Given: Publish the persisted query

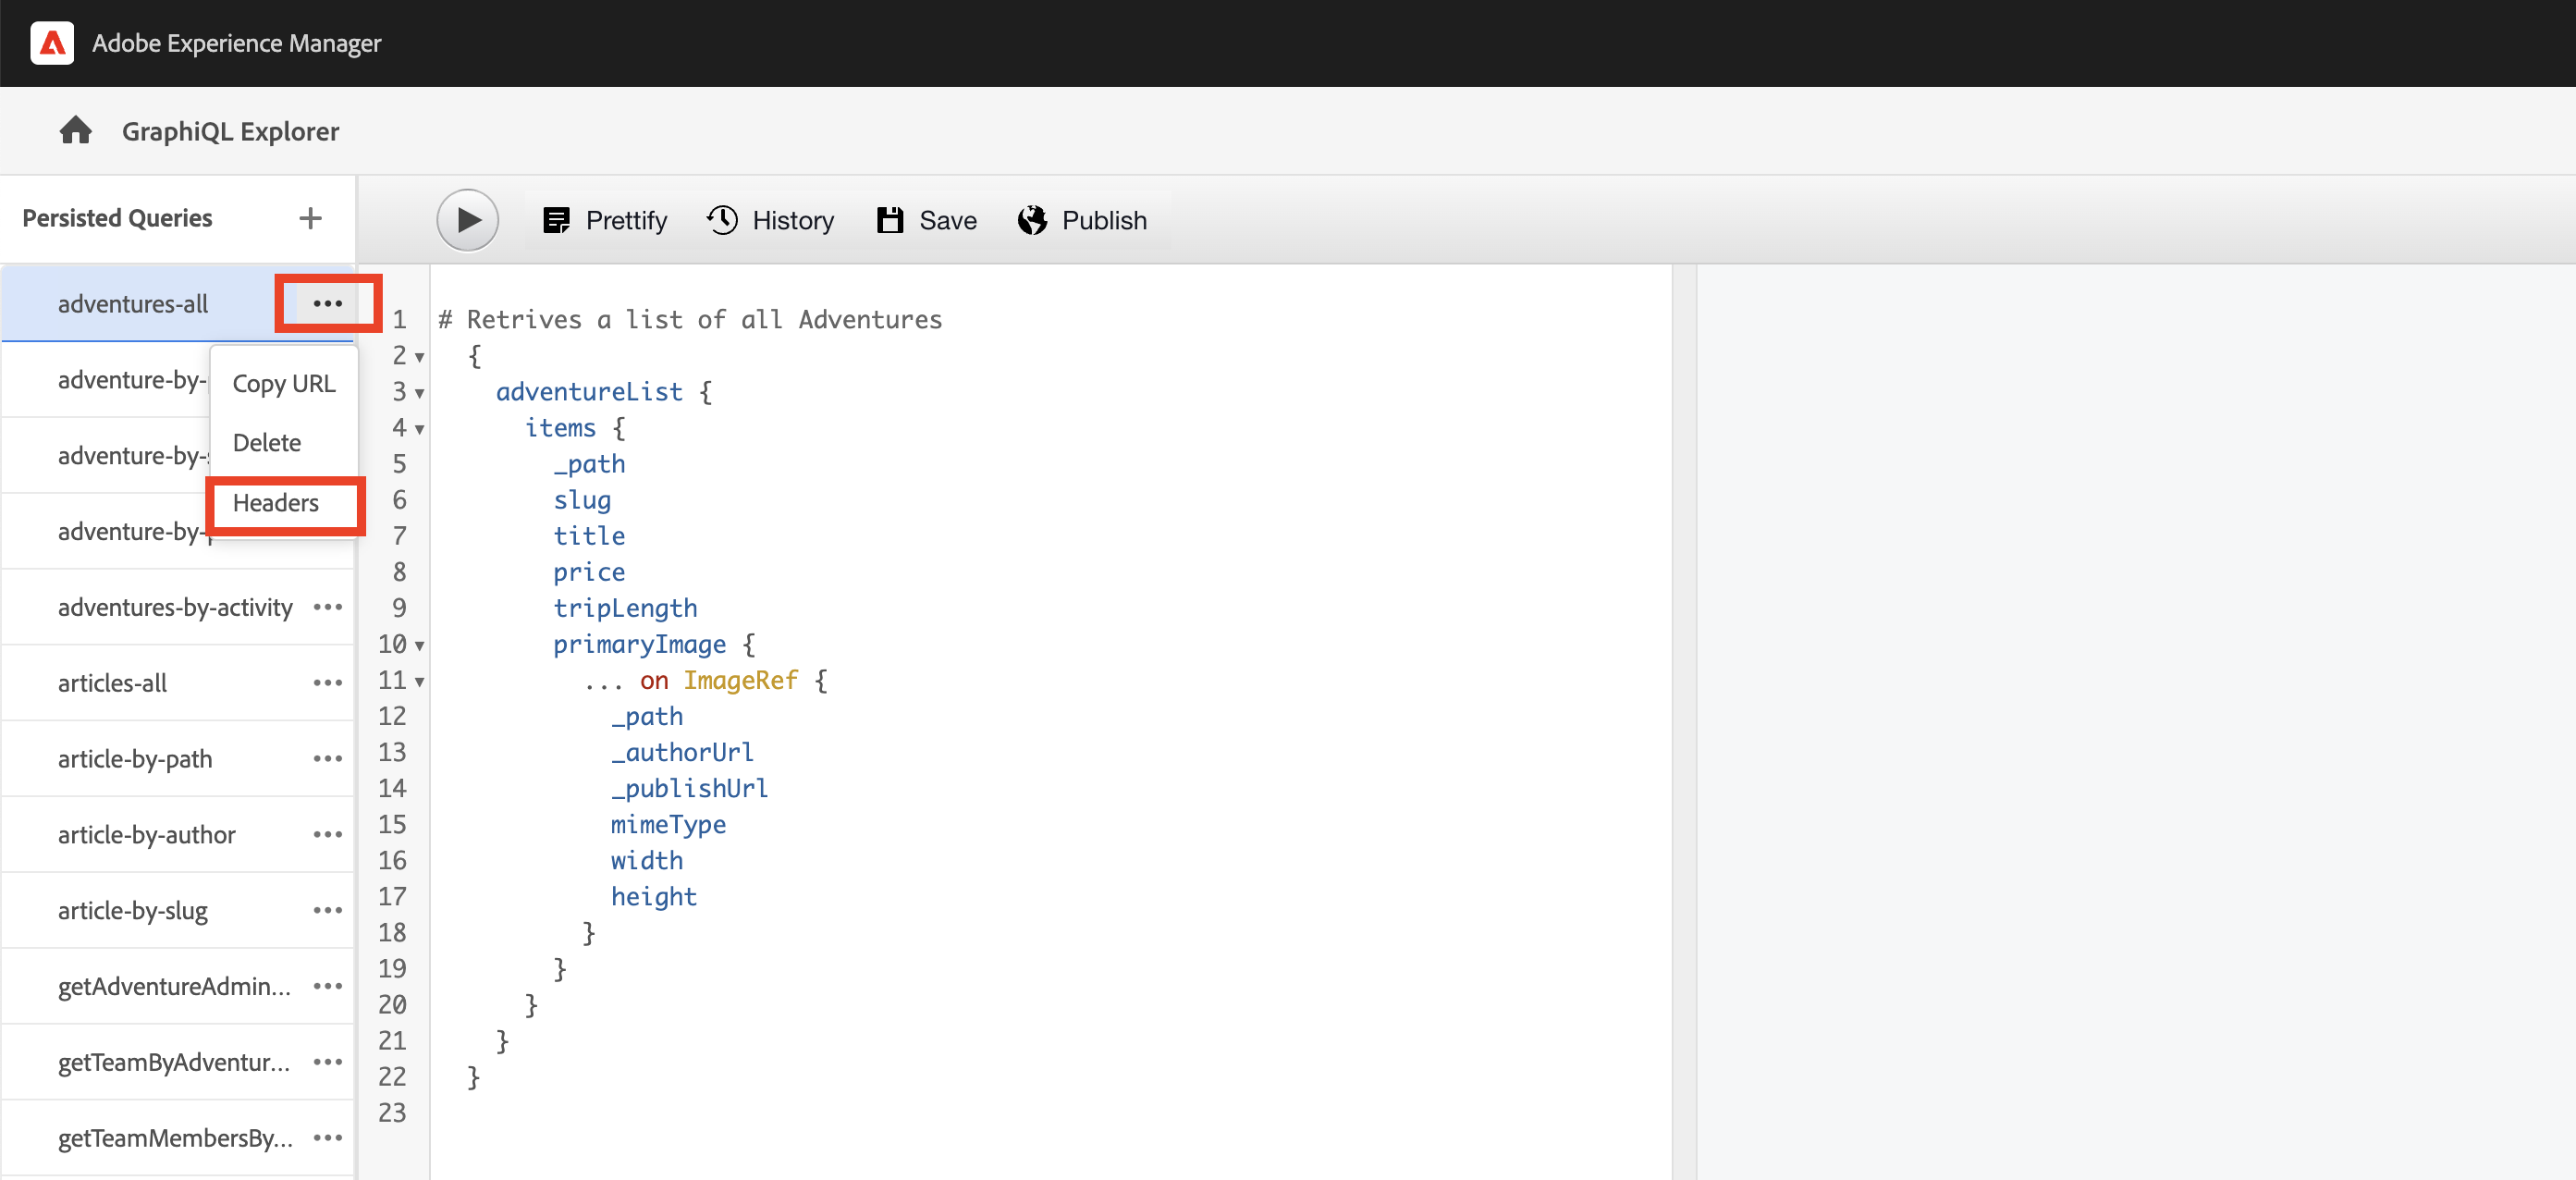Looking at the screenshot, I should click(x=1082, y=220).
